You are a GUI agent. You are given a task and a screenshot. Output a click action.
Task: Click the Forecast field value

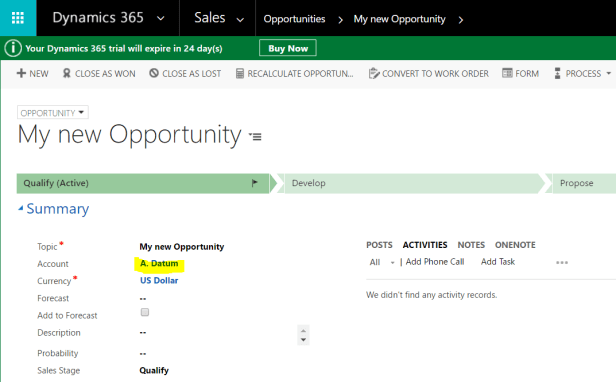[143, 299]
